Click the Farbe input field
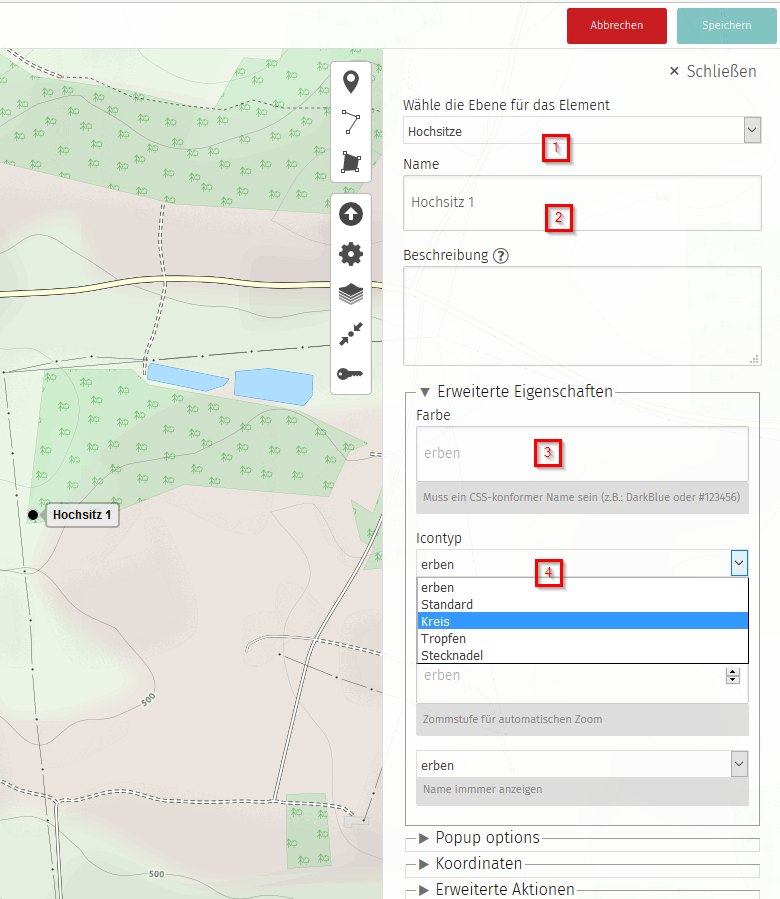The image size is (780, 899). coord(582,454)
